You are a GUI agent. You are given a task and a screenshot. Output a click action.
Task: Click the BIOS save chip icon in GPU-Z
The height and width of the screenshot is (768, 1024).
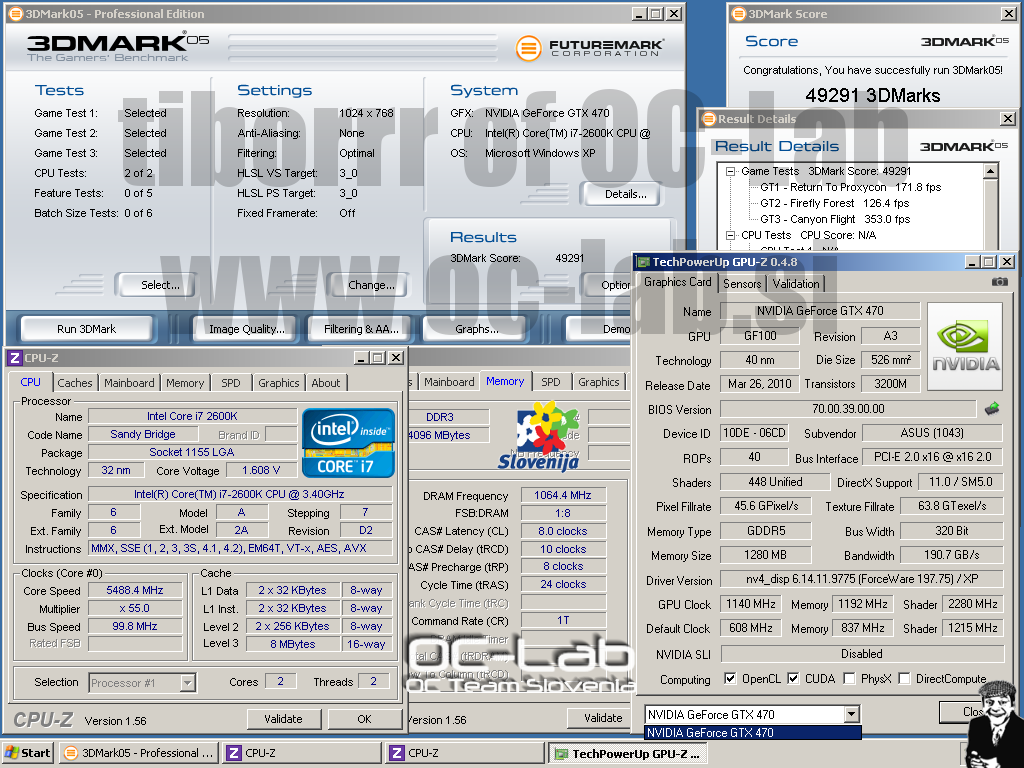[991, 409]
